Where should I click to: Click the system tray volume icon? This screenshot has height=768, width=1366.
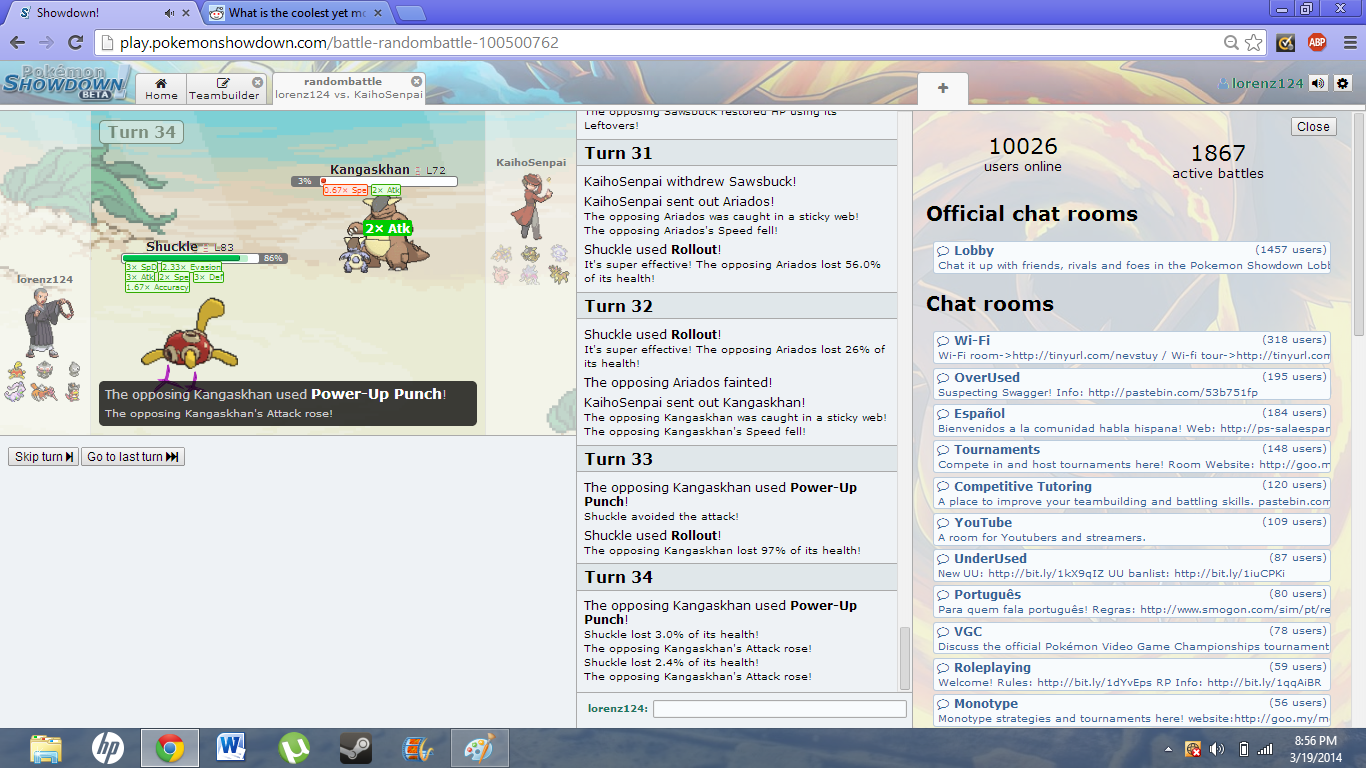tap(1217, 748)
